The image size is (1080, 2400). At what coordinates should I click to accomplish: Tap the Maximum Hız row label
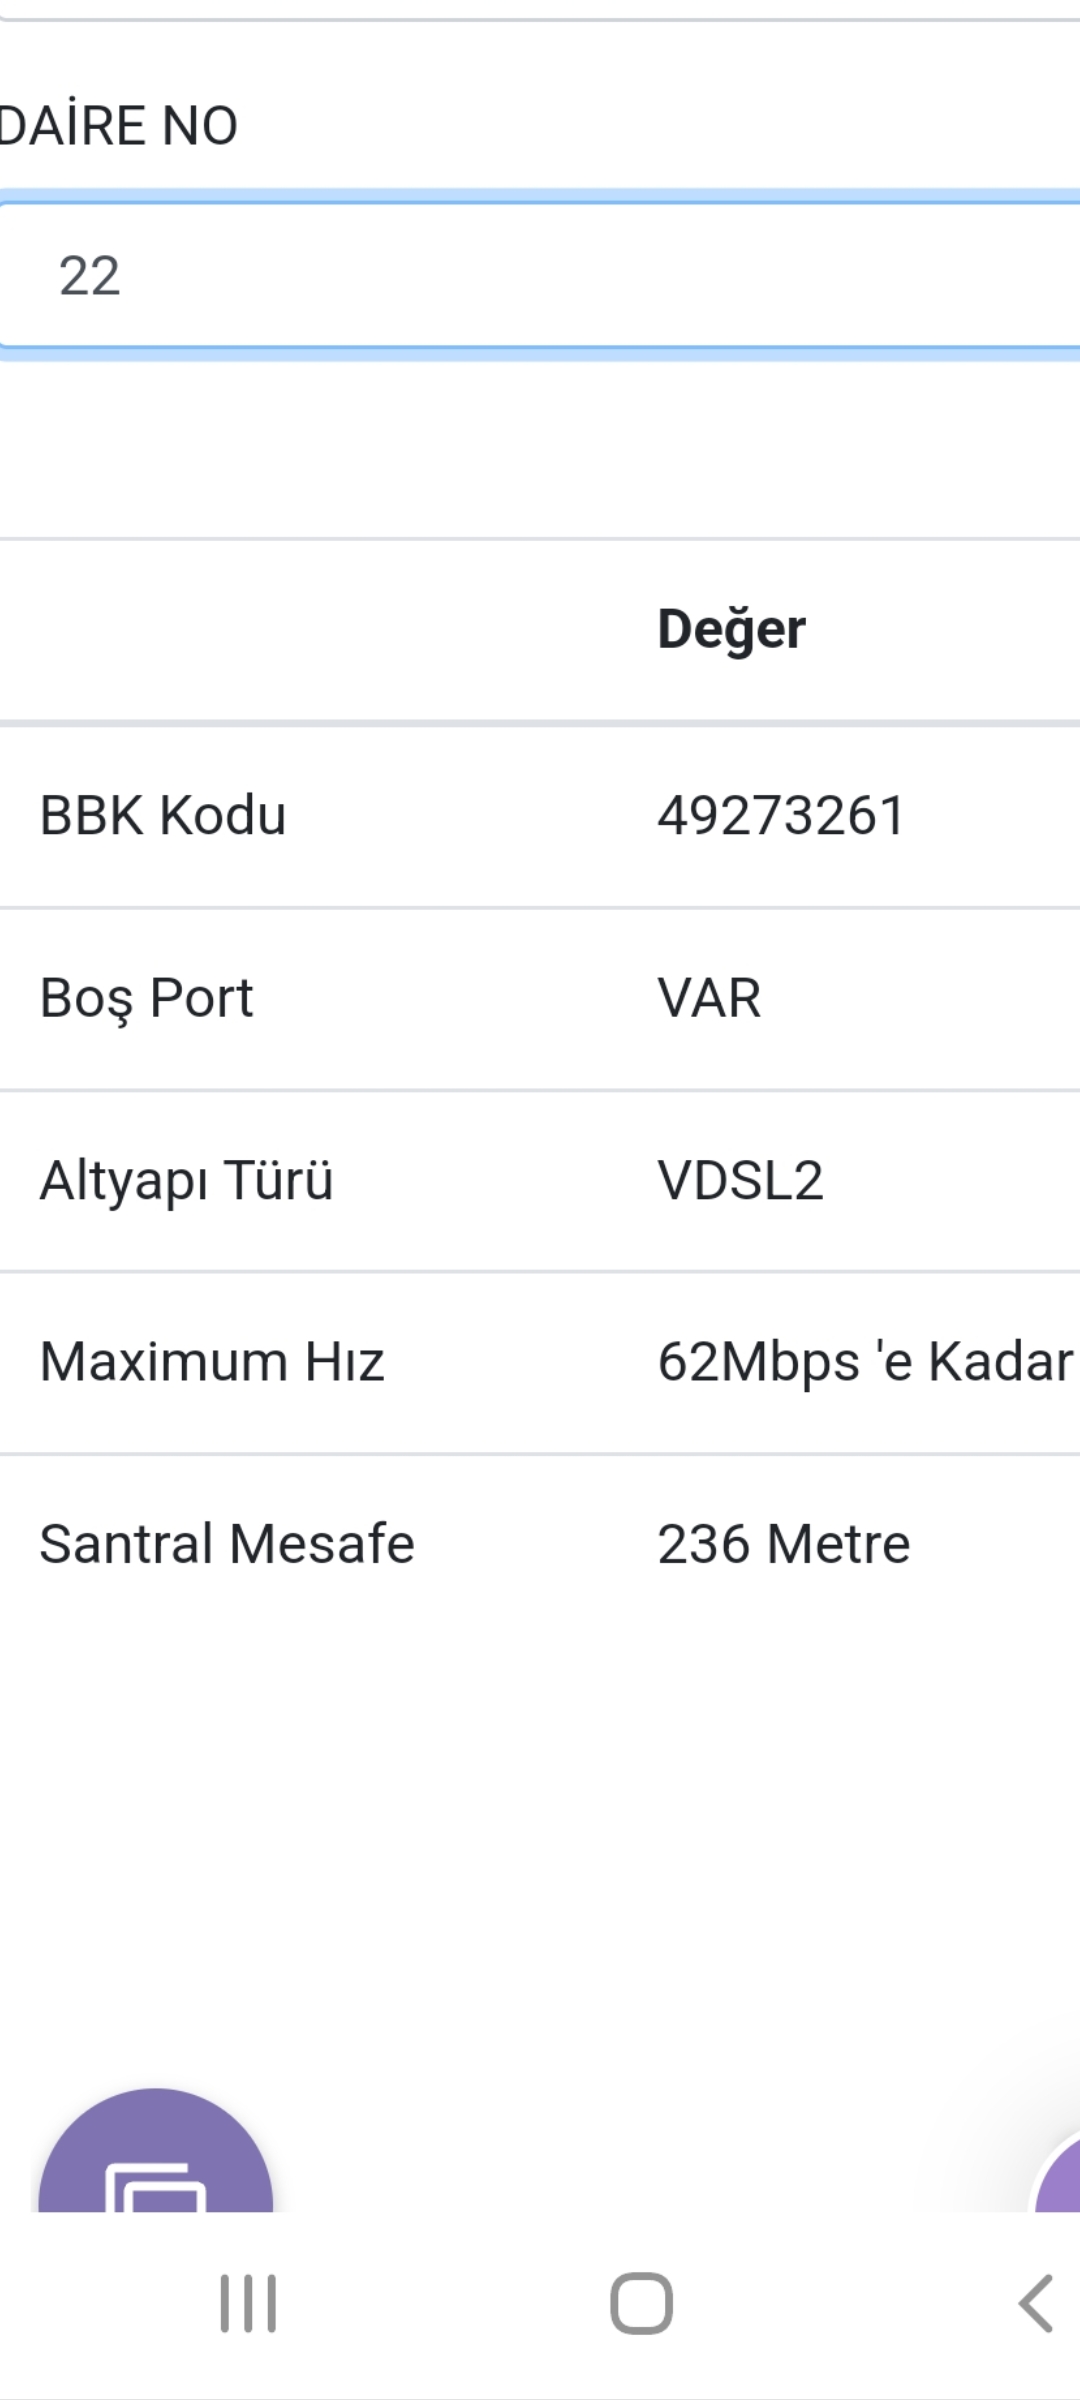[212, 1362]
